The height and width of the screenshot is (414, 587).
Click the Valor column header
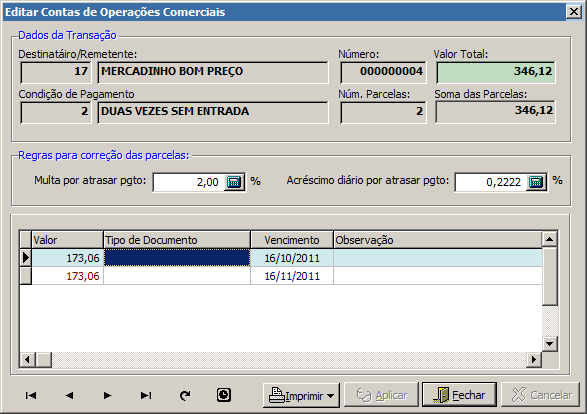67,240
